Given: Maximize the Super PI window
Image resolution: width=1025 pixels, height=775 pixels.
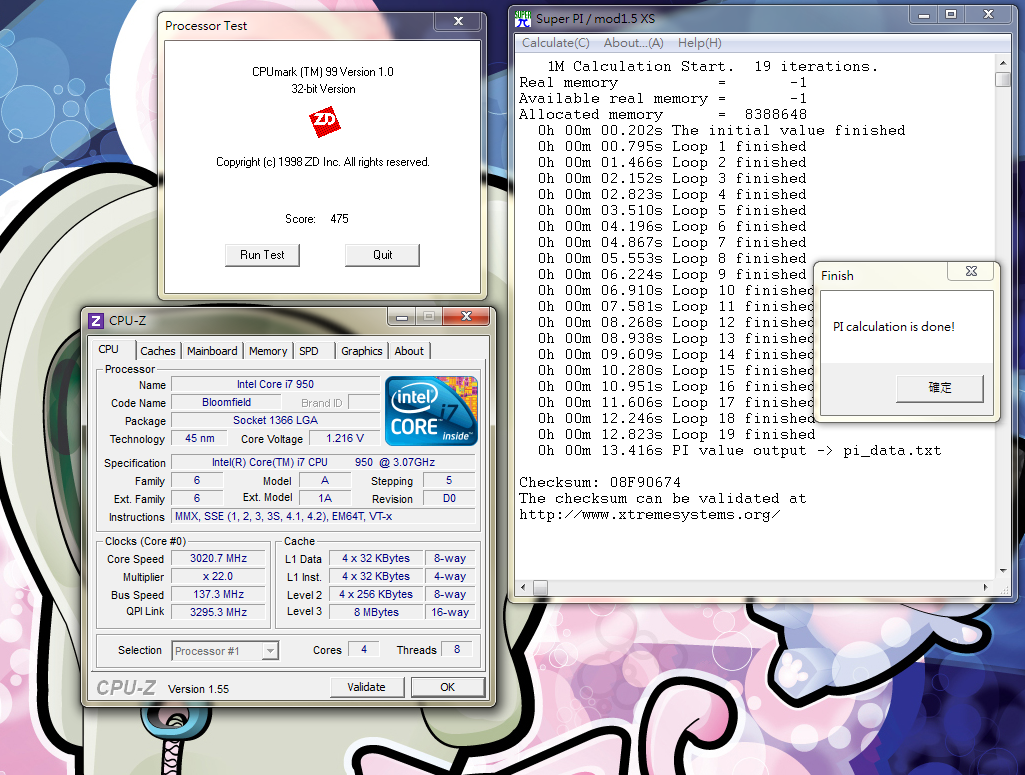Looking at the screenshot, I should 951,15.
